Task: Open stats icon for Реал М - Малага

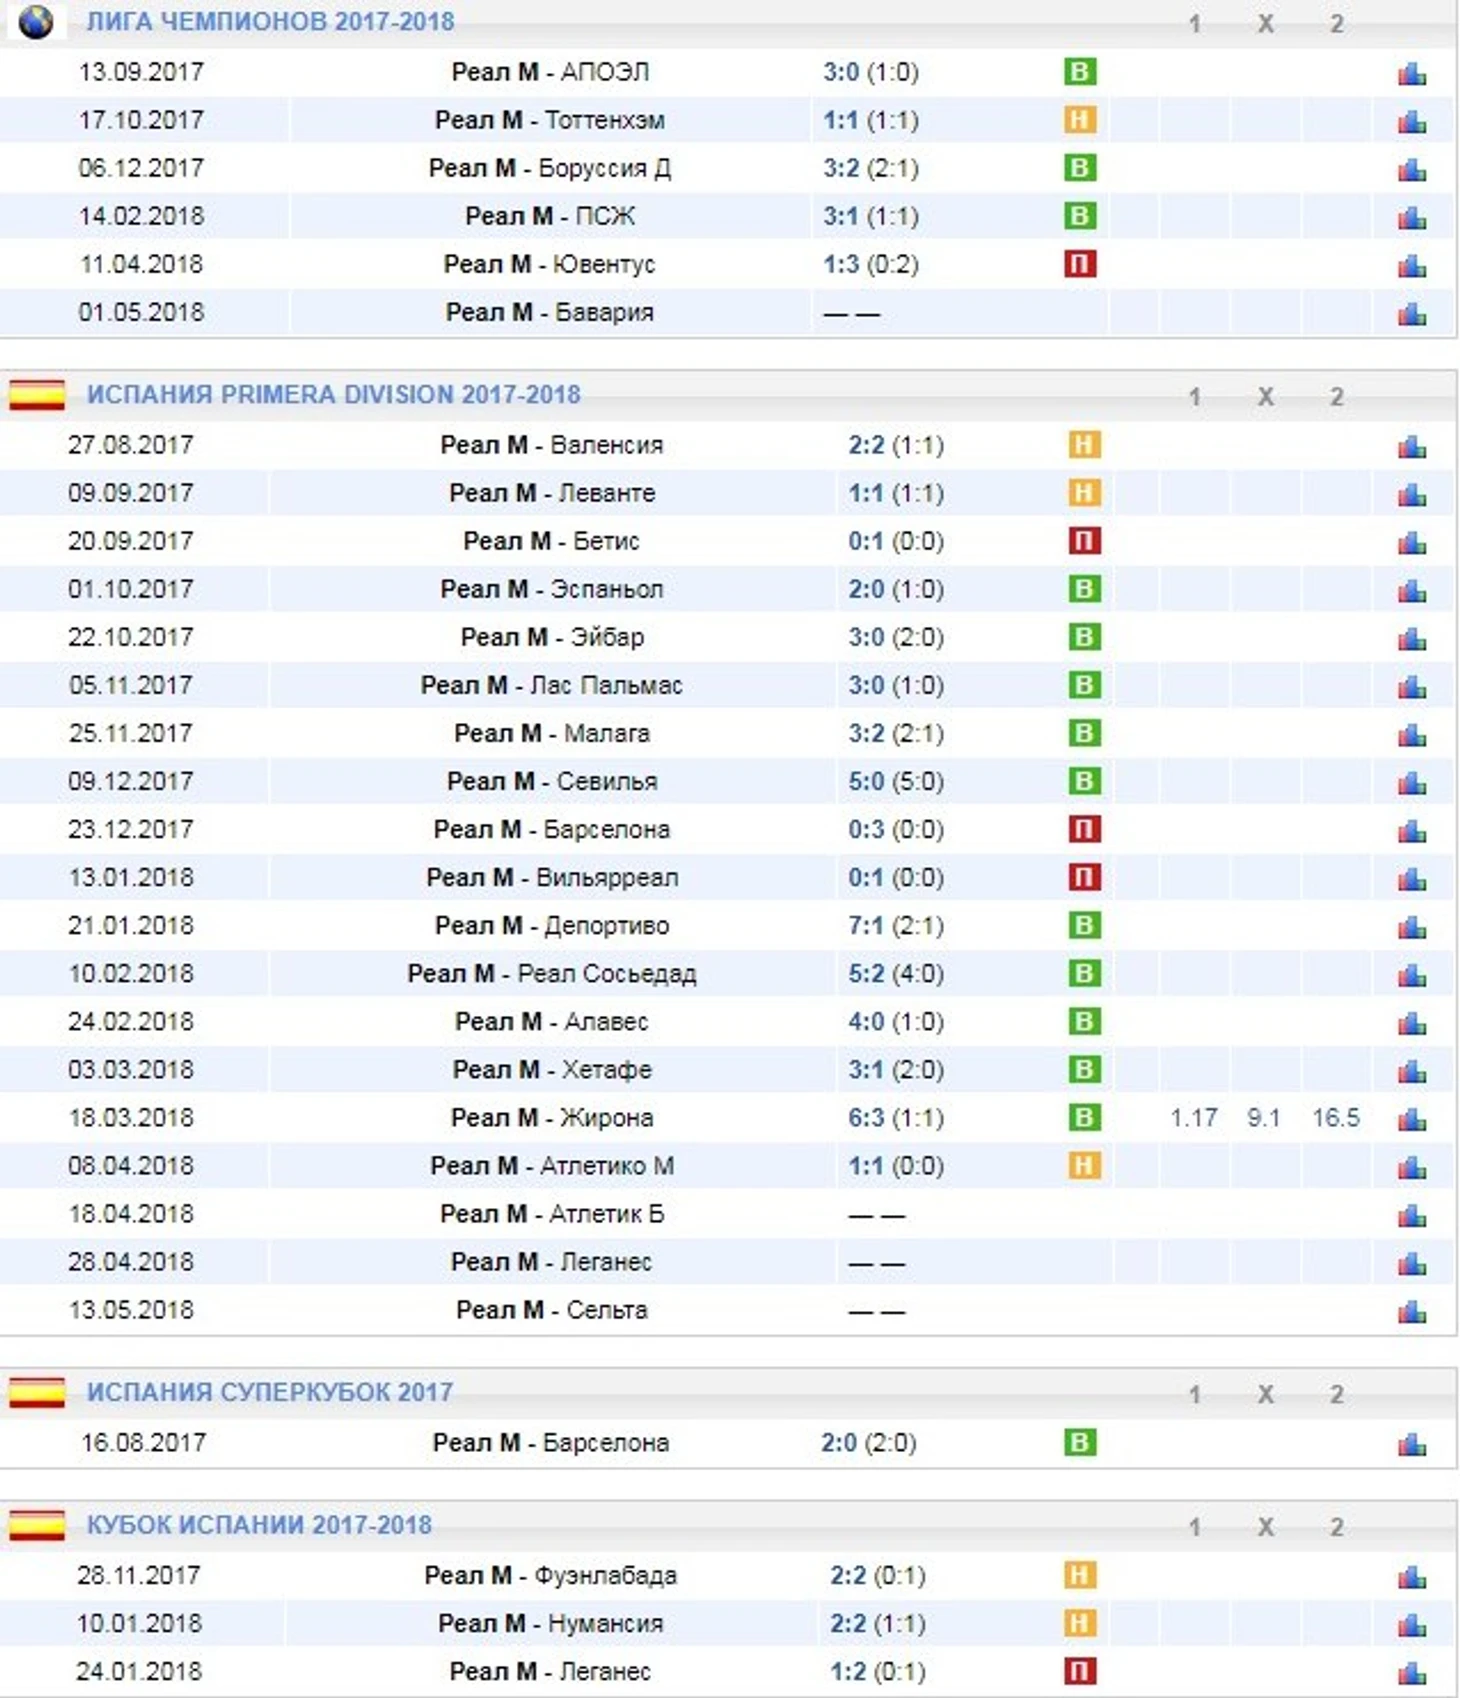Action: pos(1412,734)
